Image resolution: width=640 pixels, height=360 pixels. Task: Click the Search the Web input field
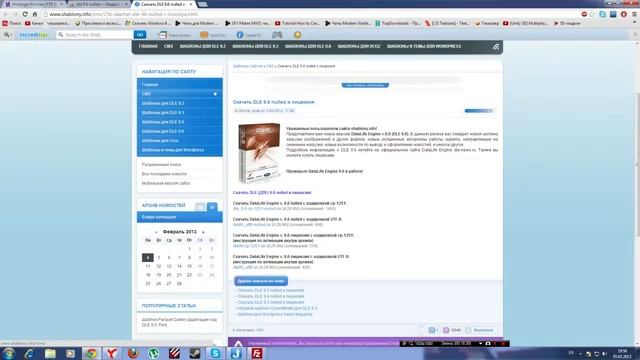(95, 35)
